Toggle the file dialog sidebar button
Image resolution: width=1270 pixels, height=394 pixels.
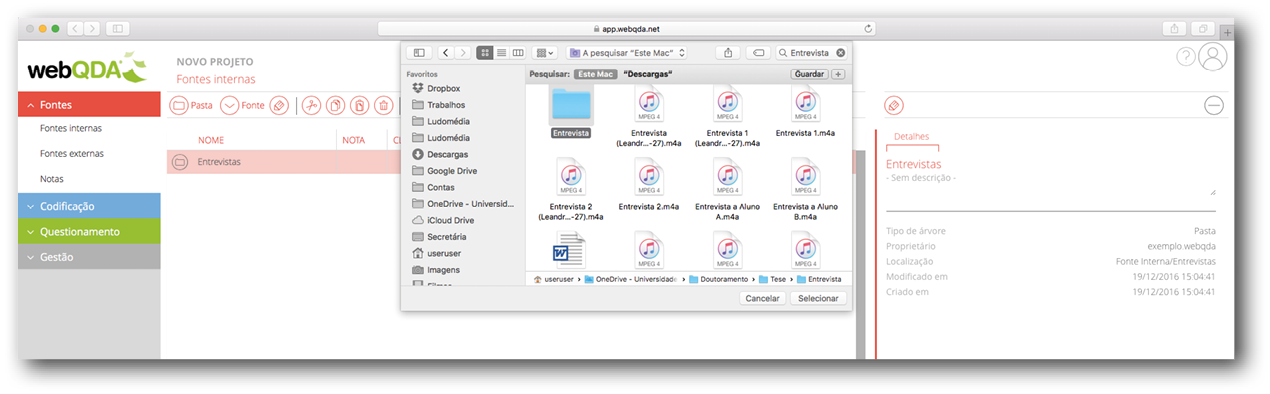(x=419, y=52)
